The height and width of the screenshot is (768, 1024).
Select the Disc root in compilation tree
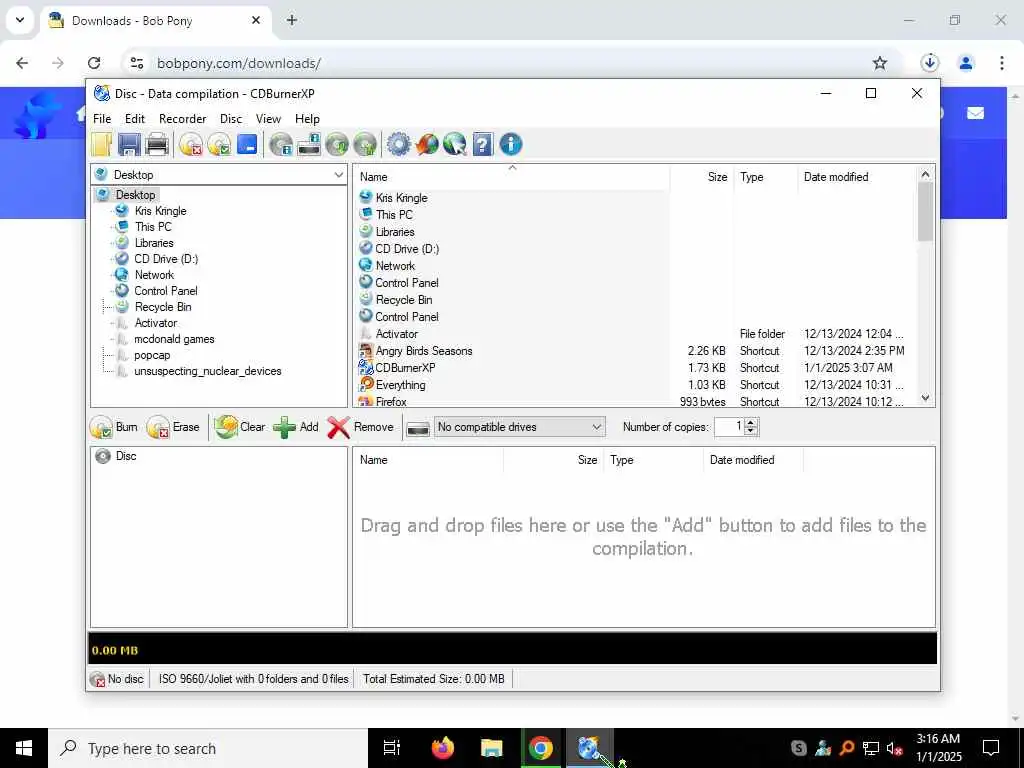pos(125,456)
